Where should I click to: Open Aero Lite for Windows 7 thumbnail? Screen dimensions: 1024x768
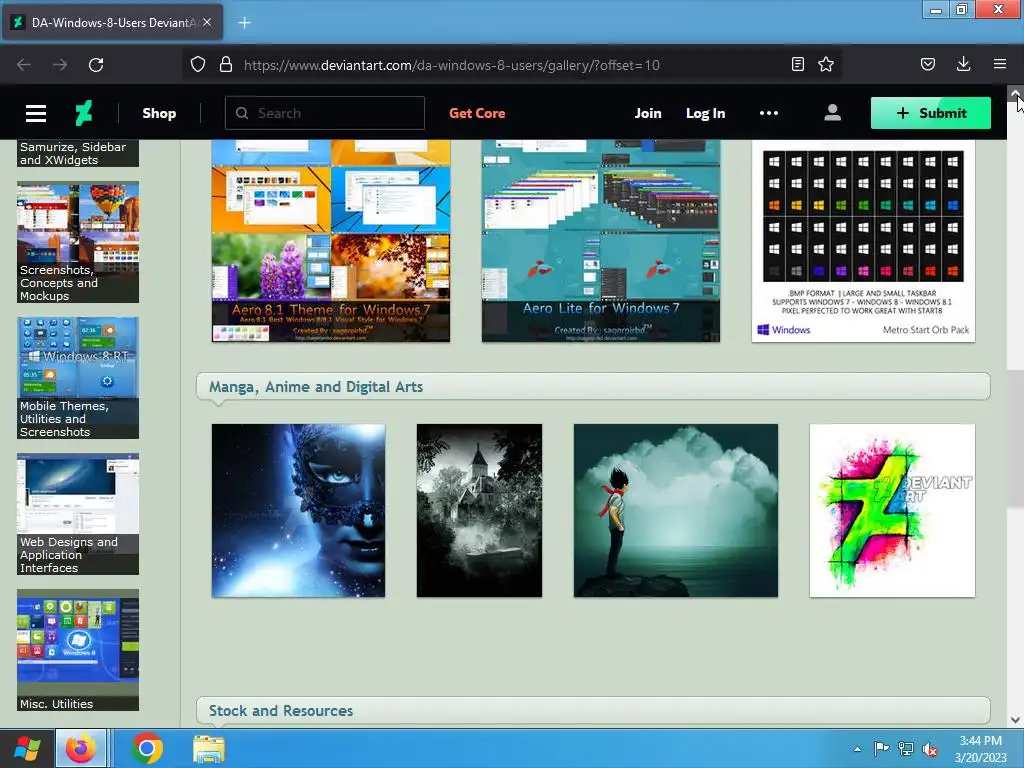601,240
